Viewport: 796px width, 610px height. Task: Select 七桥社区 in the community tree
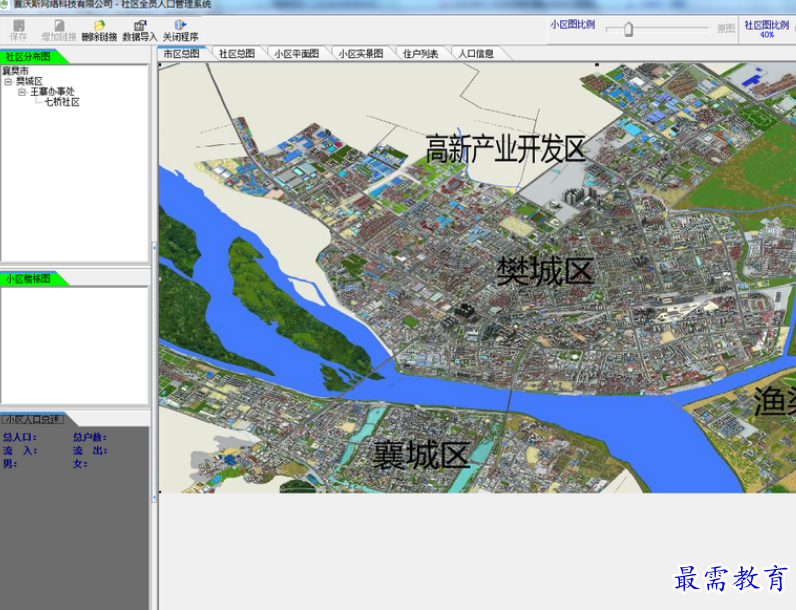point(61,102)
